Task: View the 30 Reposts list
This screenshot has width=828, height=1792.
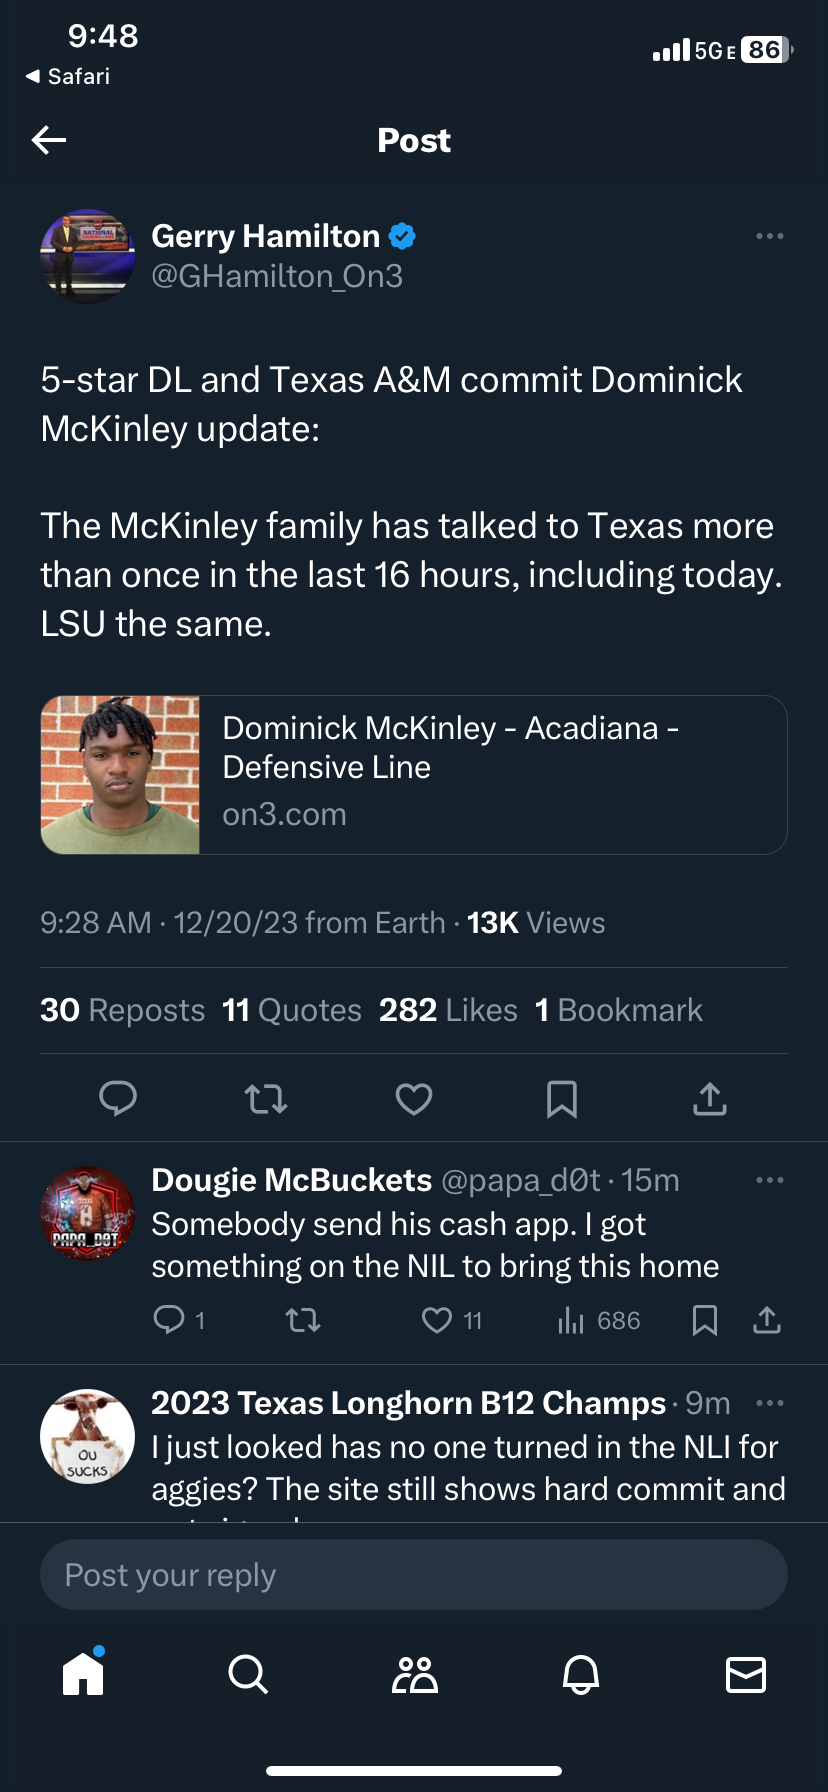Action: click(x=122, y=1010)
